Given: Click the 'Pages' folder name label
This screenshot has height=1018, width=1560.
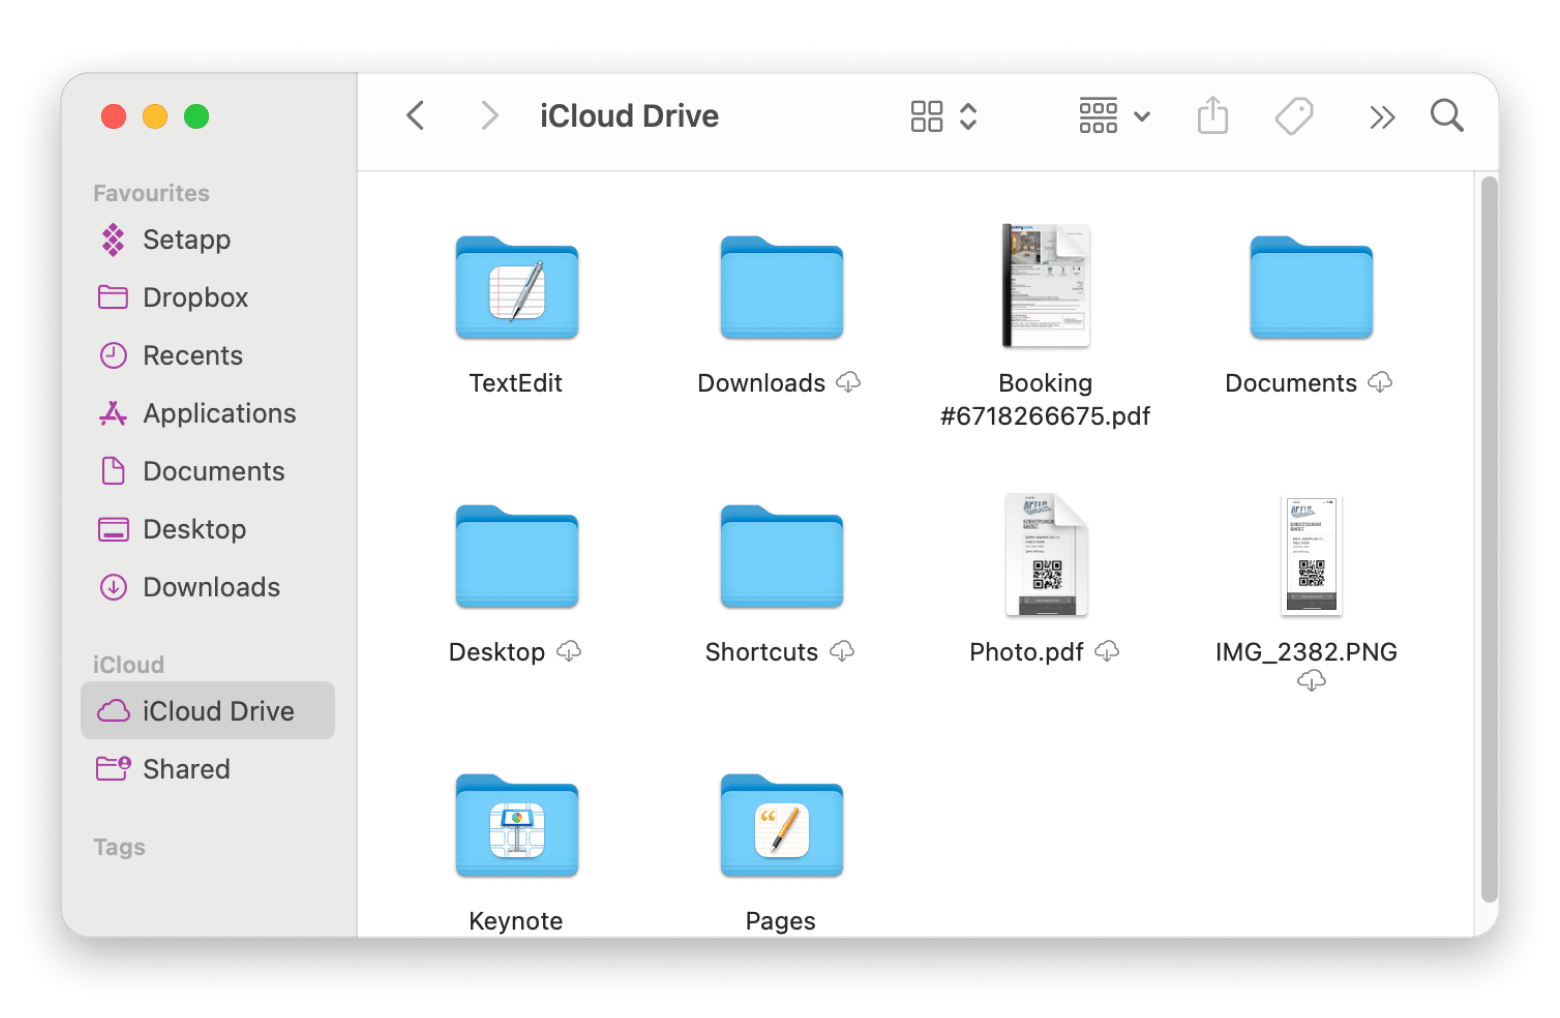Looking at the screenshot, I should pyautogui.click(x=780, y=921).
